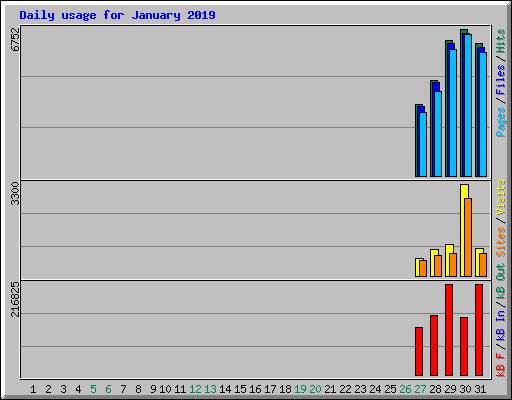Click day 5 on the x-axis

(93, 389)
